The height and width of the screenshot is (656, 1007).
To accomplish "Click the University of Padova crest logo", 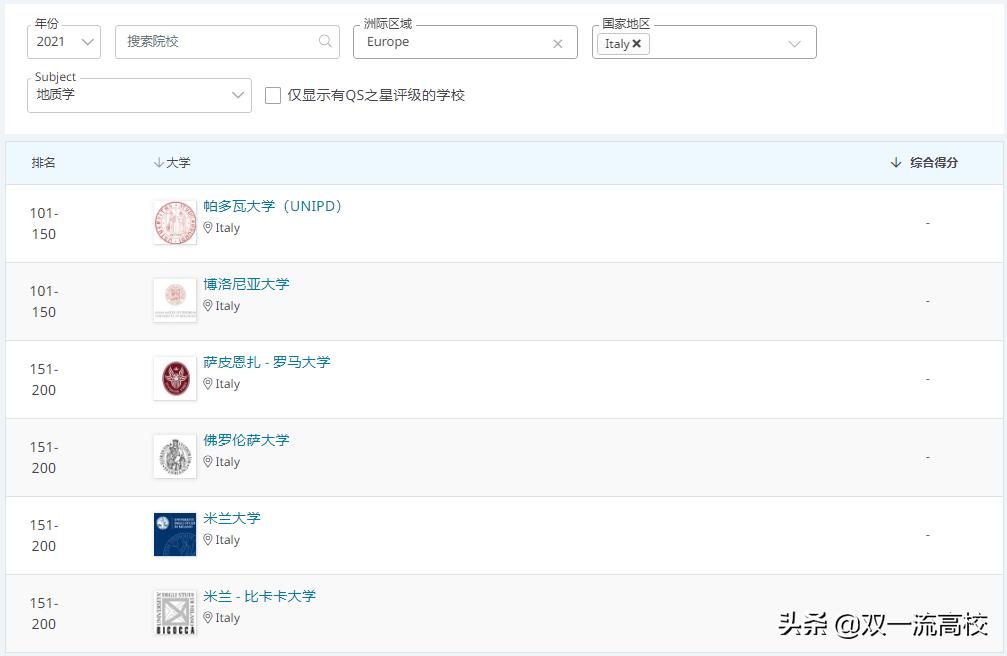I will tap(175, 222).
